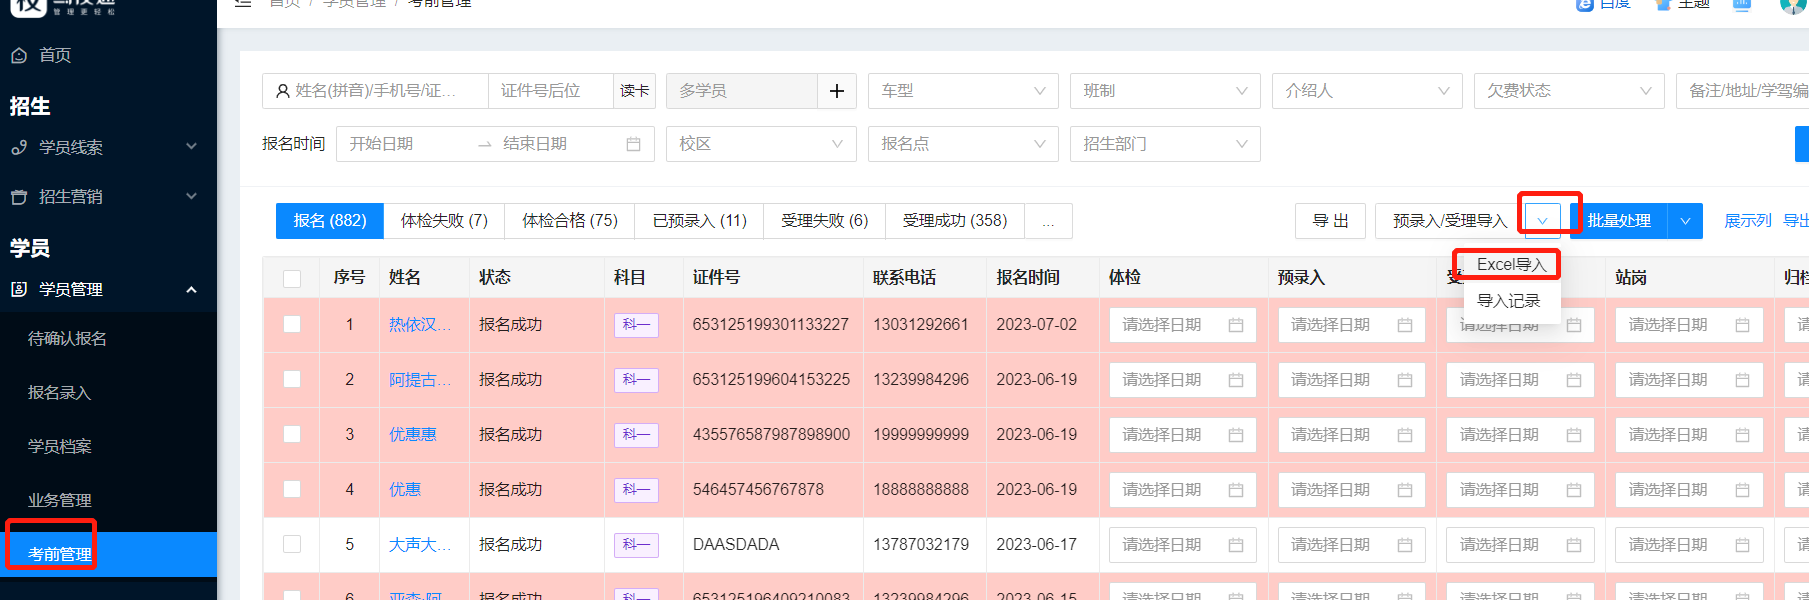Select the 体检合格 (75) tab

tap(570, 221)
